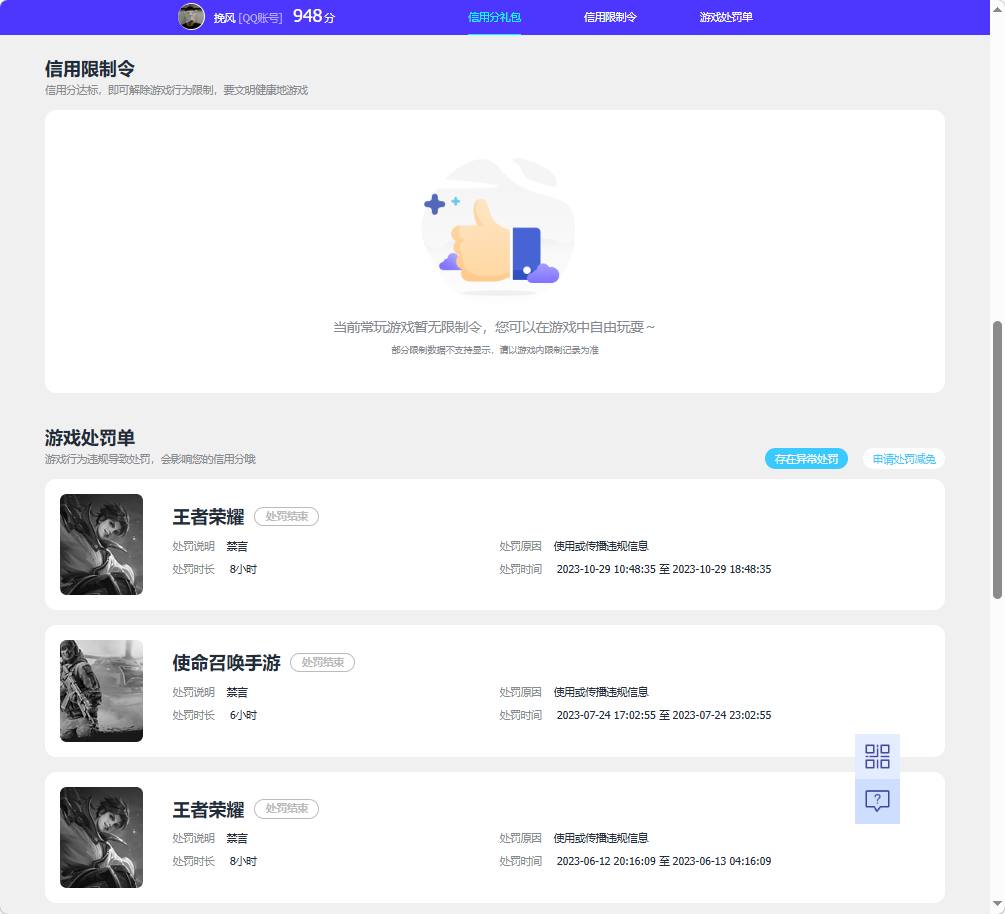Click the QR code icon on the right edge
The image size is (1005, 914).
click(x=877, y=757)
